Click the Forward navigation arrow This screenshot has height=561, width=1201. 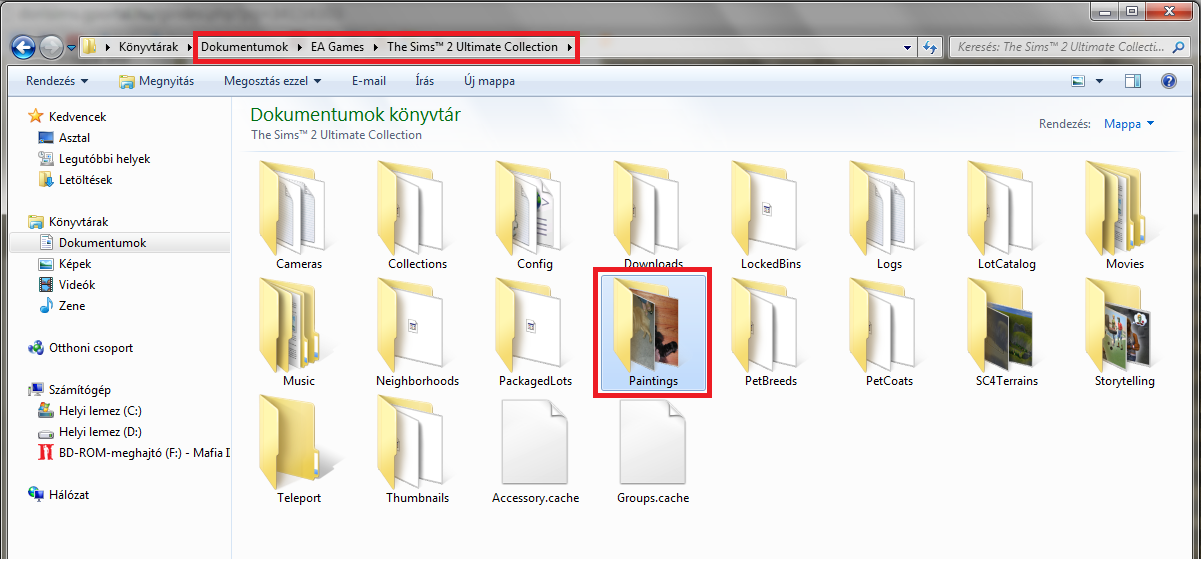point(51,46)
